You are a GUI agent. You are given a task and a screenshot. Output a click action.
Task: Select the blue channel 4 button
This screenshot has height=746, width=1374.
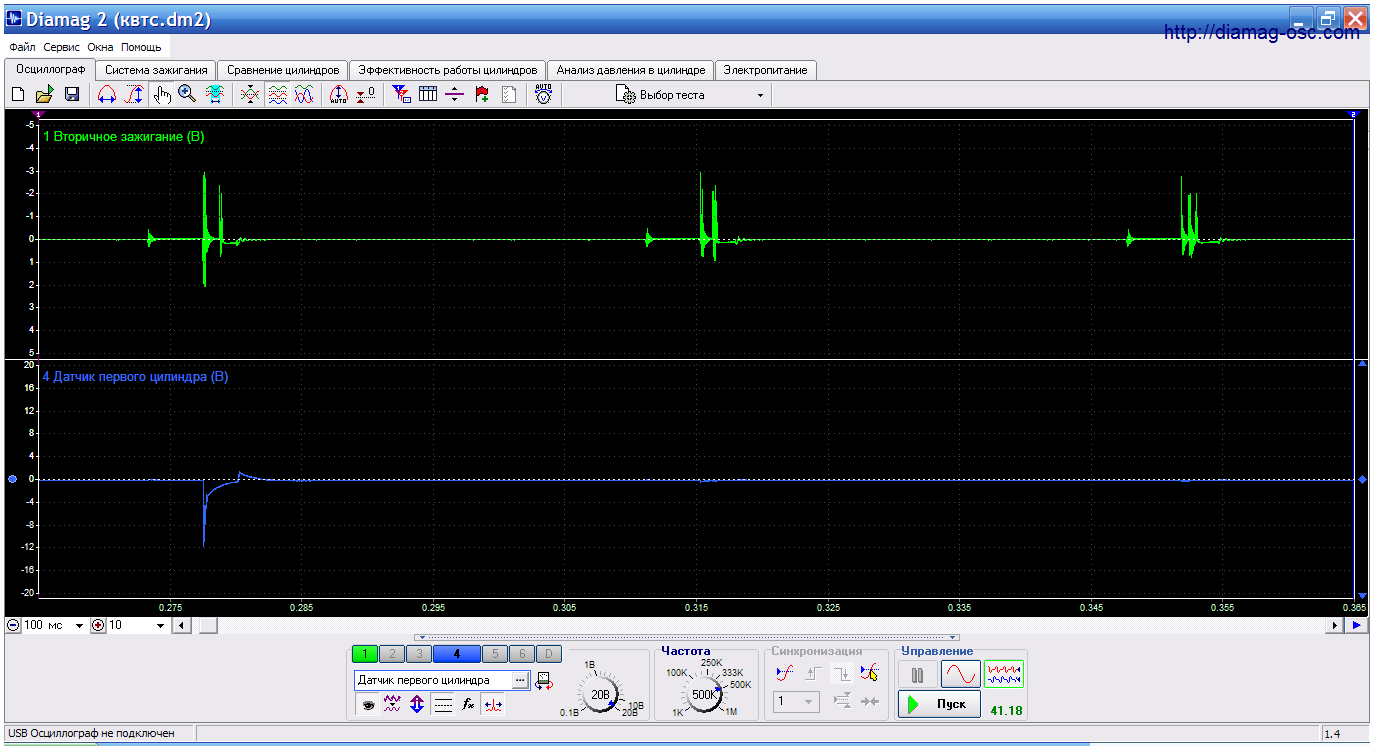456,654
